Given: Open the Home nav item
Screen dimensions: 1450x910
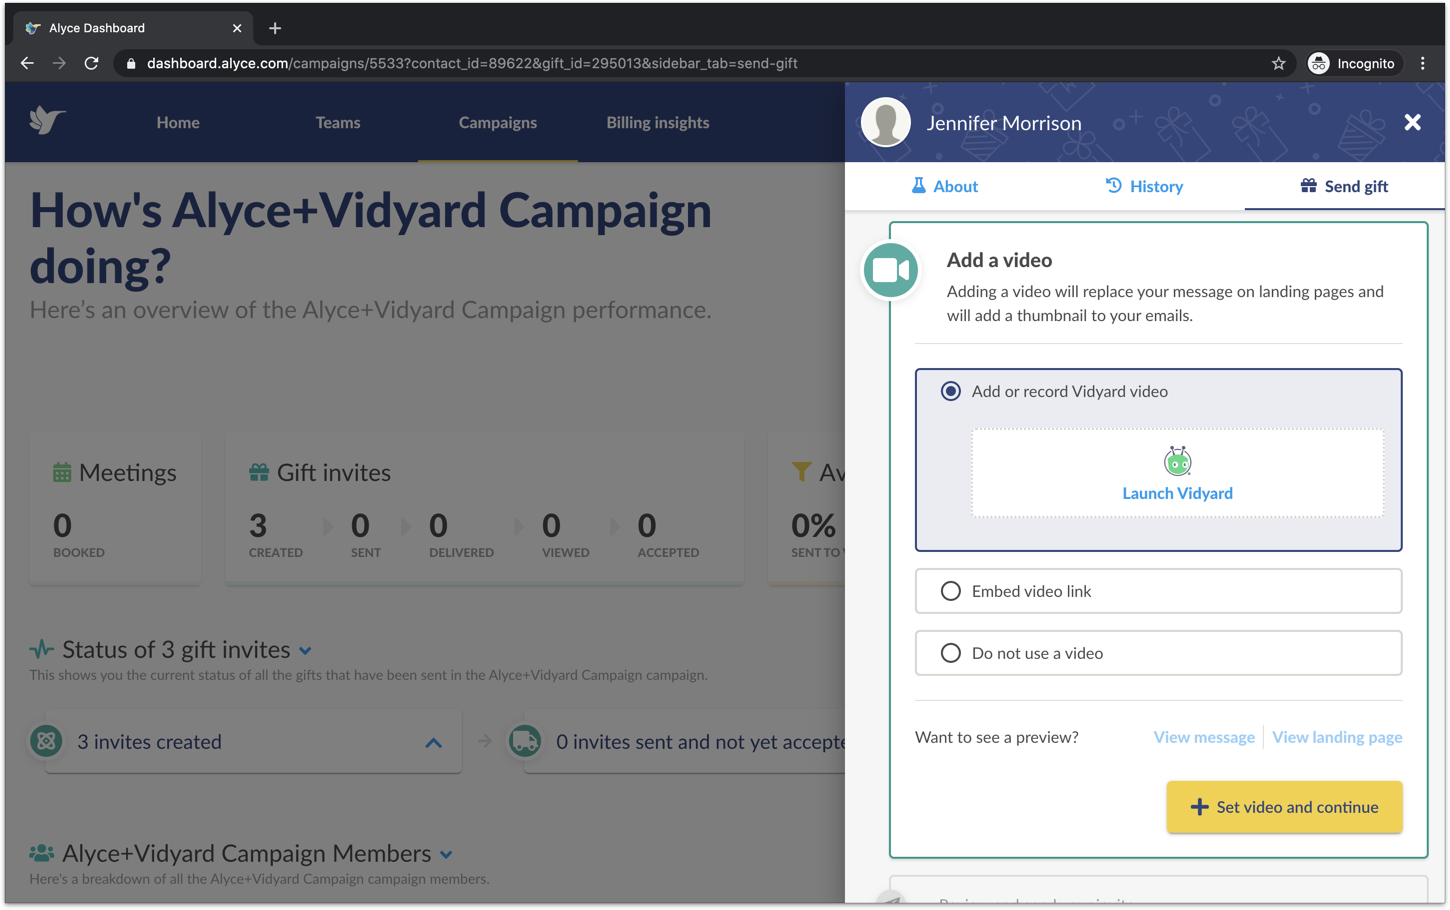Looking at the screenshot, I should point(178,122).
